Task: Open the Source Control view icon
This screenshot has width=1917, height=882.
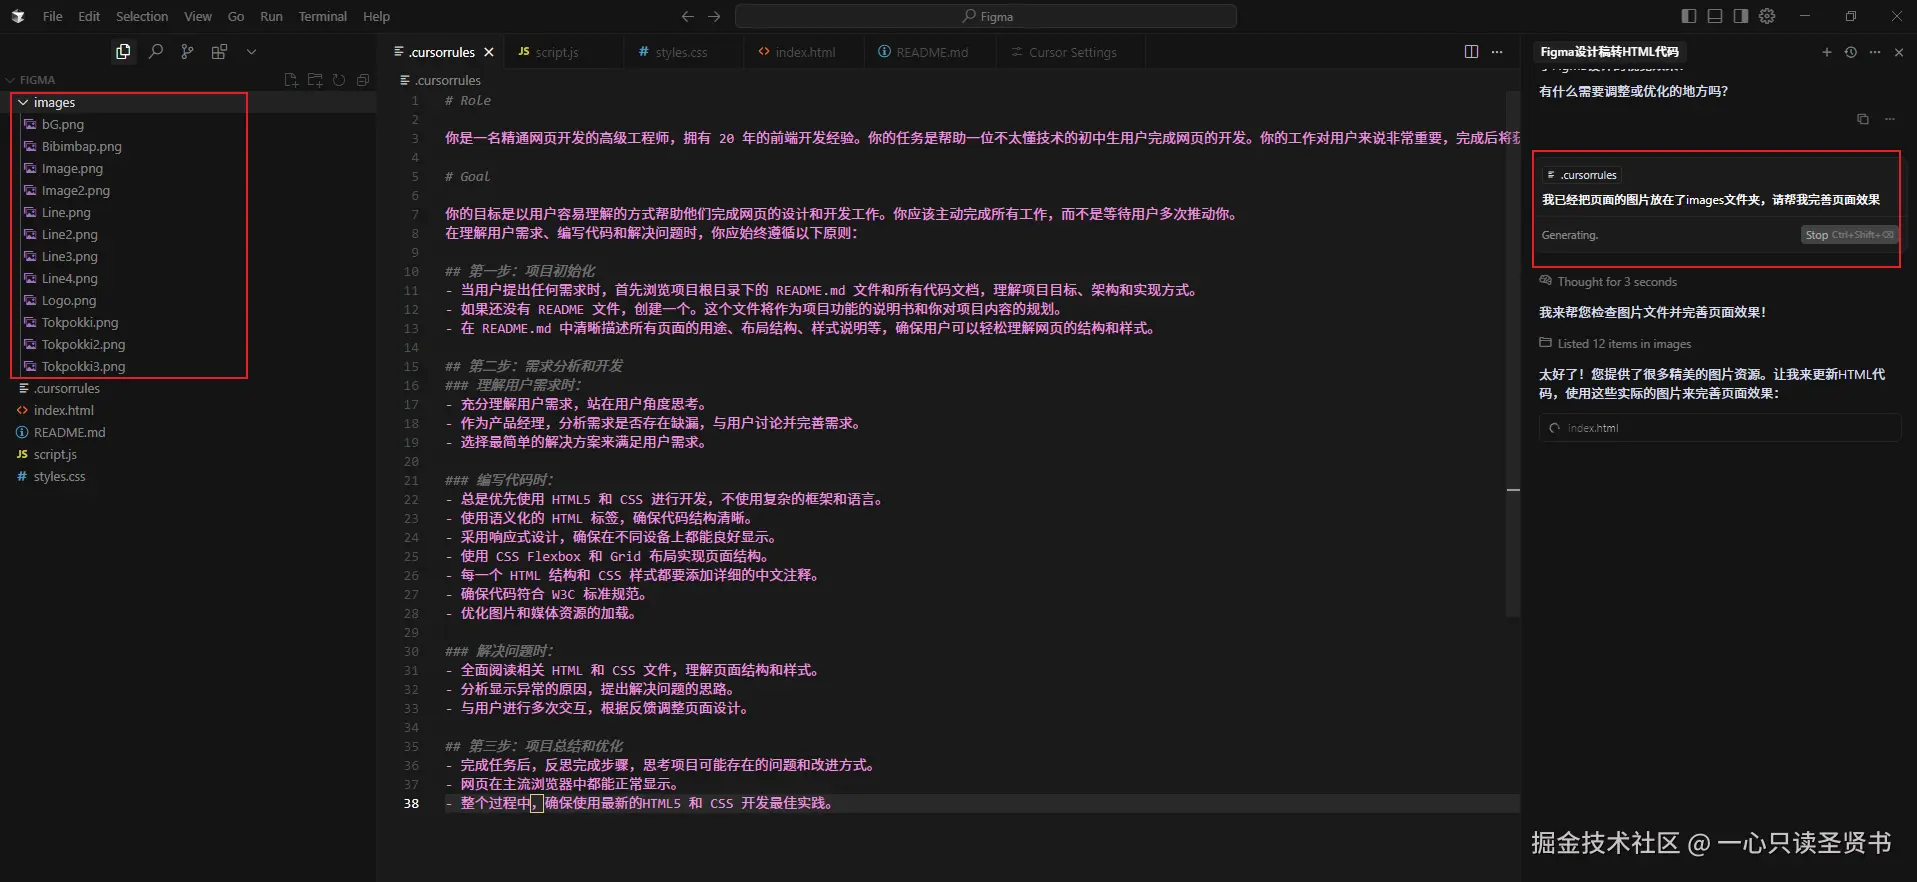Action: [x=187, y=52]
